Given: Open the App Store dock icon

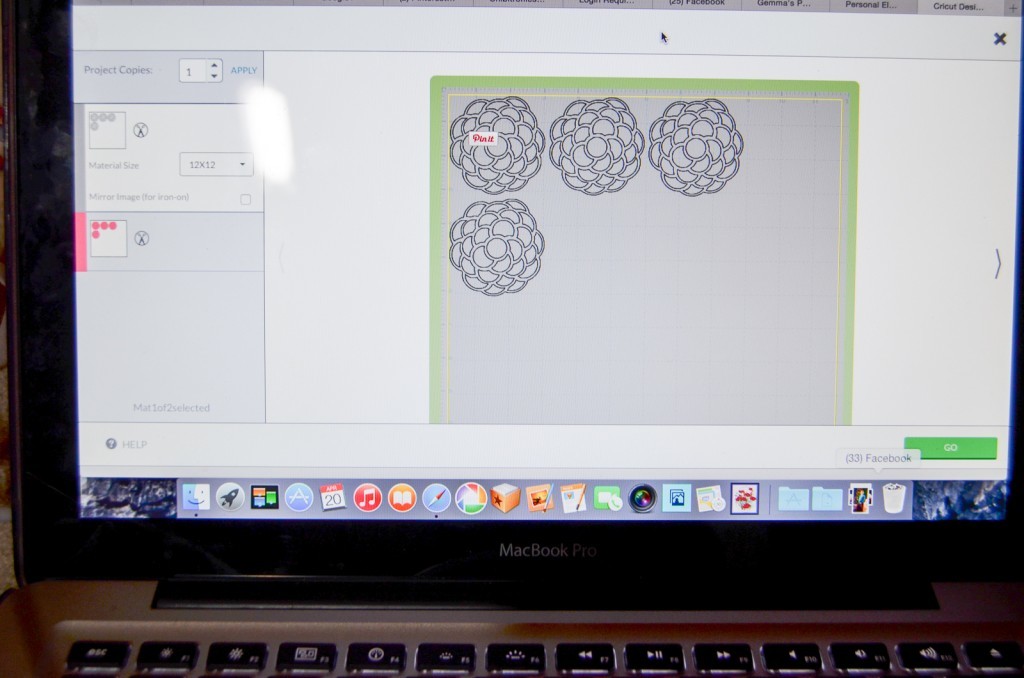Looking at the screenshot, I should pos(298,498).
